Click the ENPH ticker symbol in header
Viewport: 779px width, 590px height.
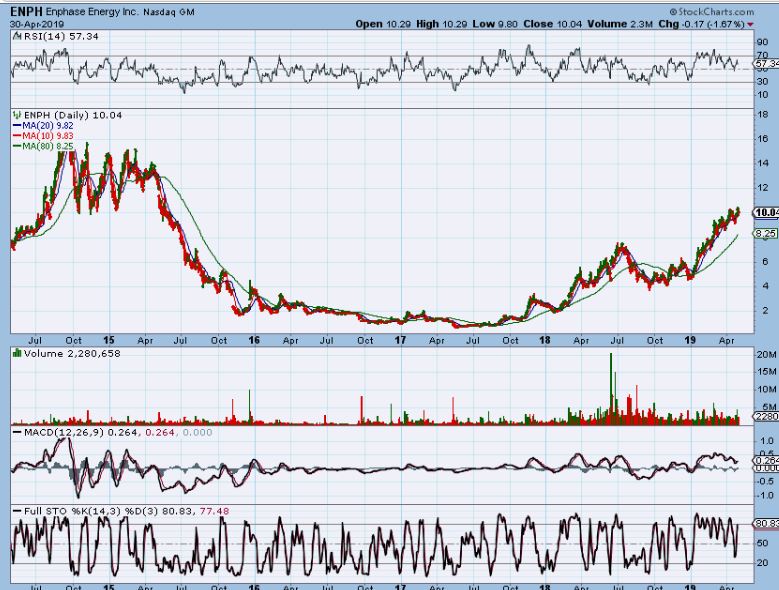tap(26, 11)
